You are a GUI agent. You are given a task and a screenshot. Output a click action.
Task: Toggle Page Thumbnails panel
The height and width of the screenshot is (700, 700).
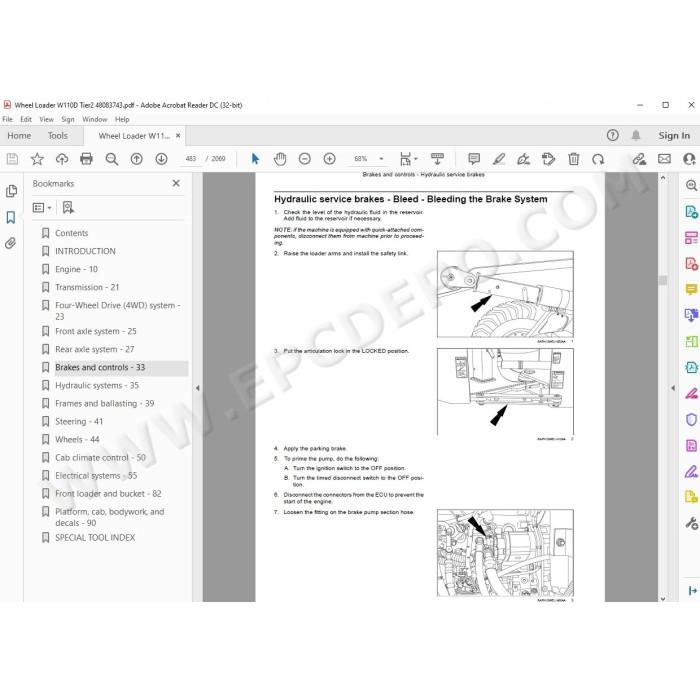[x=11, y=191]
